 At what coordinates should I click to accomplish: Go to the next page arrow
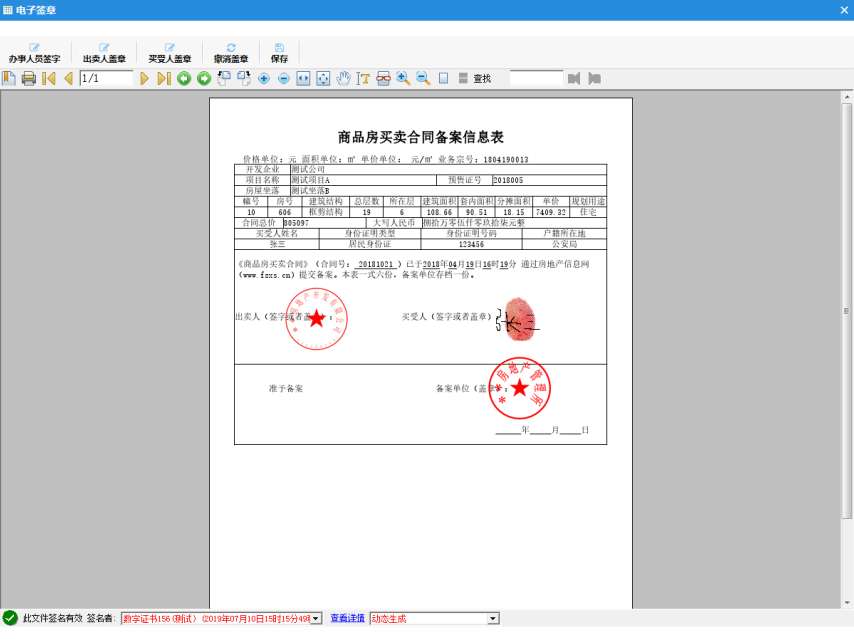[144, 78]
